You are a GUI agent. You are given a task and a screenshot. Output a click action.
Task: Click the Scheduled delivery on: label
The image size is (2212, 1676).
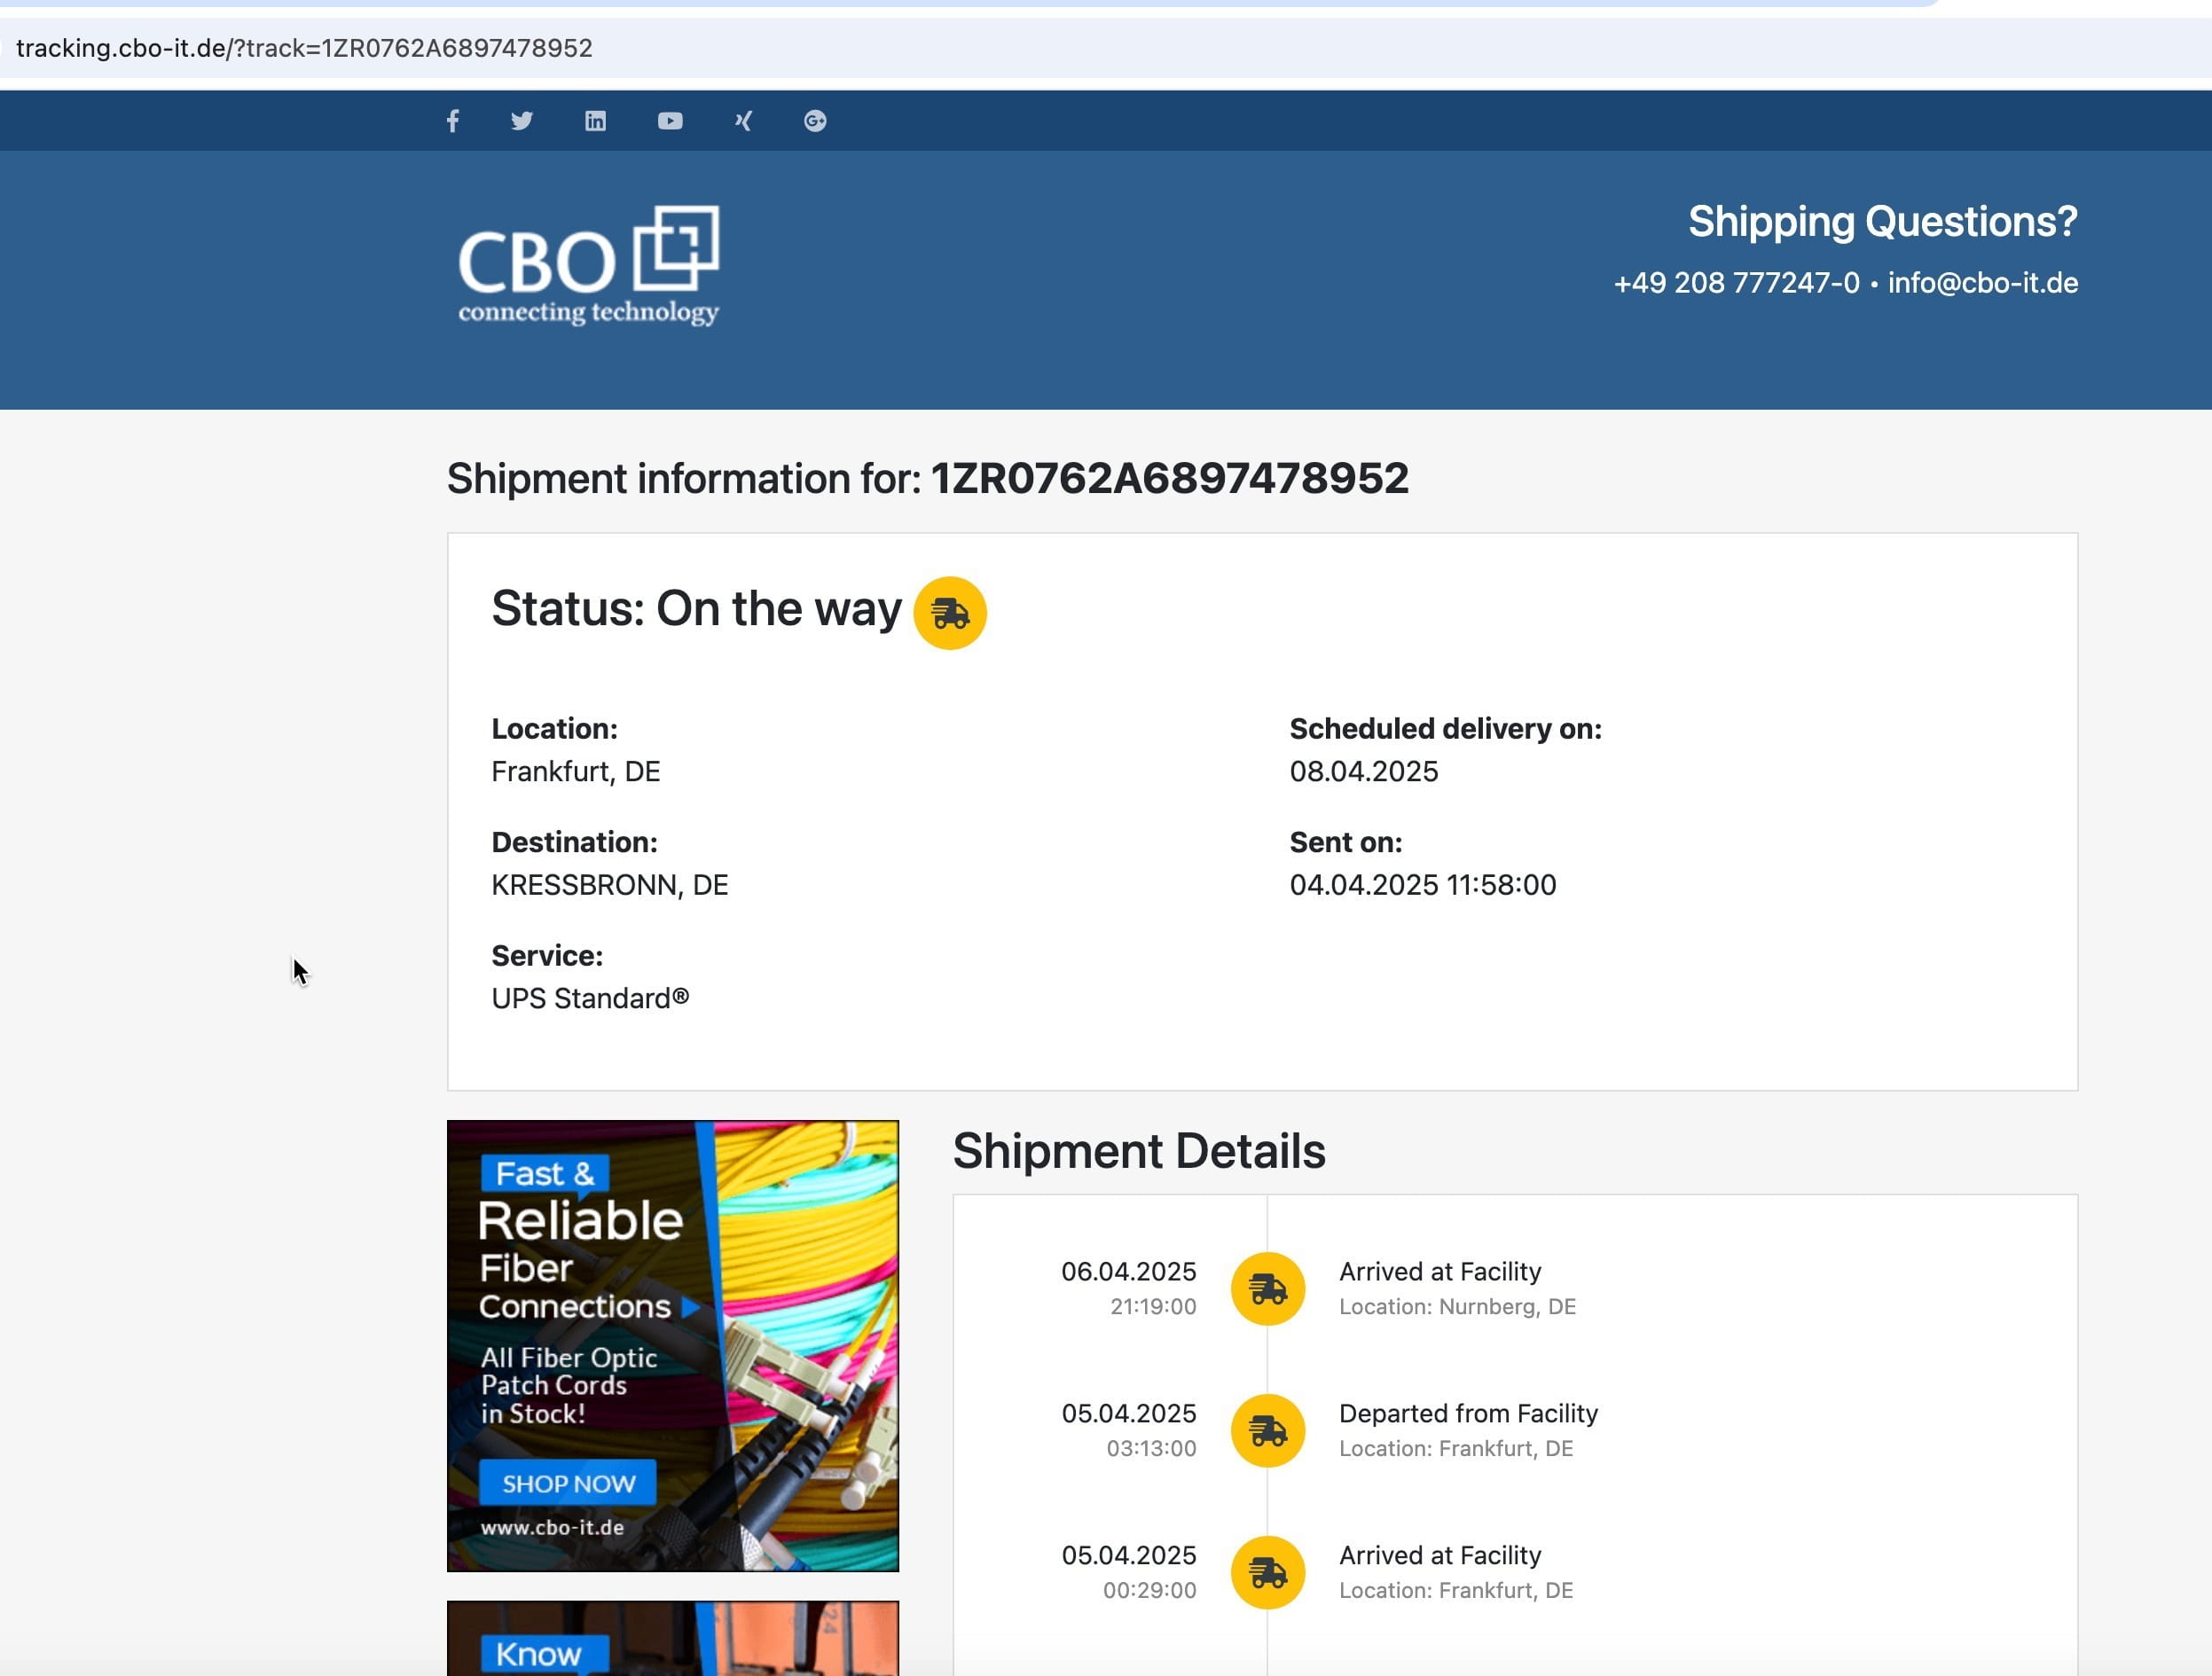[x=1445, y=729]
